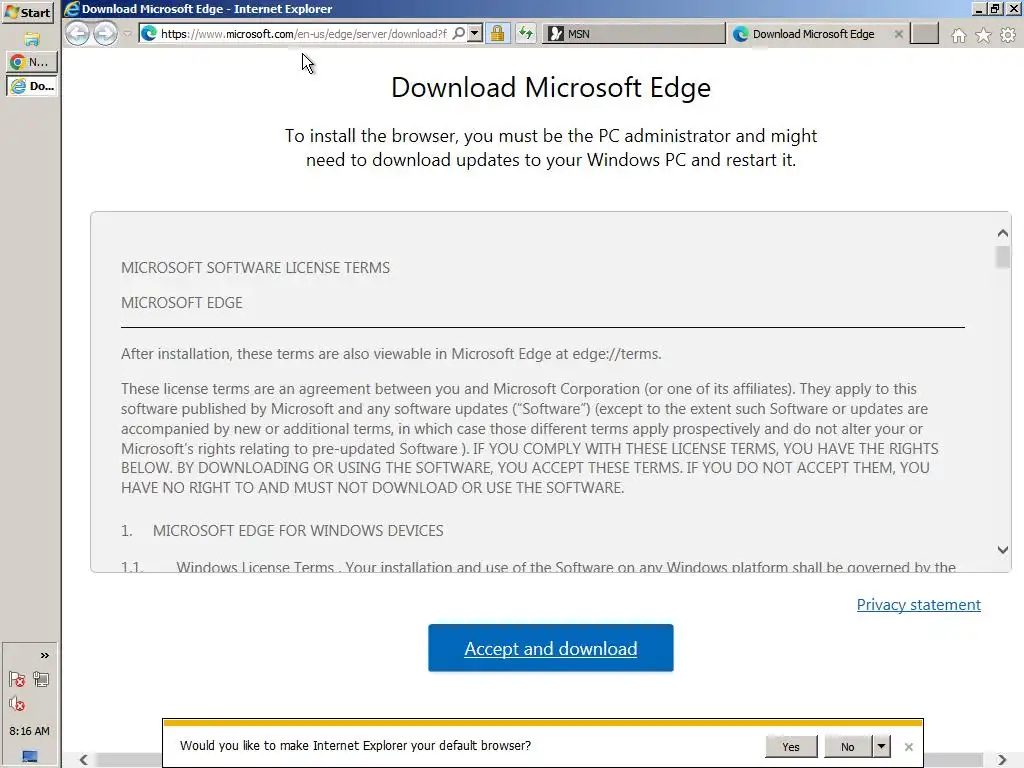Open Favorites star icon
The image size is (1024, 768).
point(983,35)
